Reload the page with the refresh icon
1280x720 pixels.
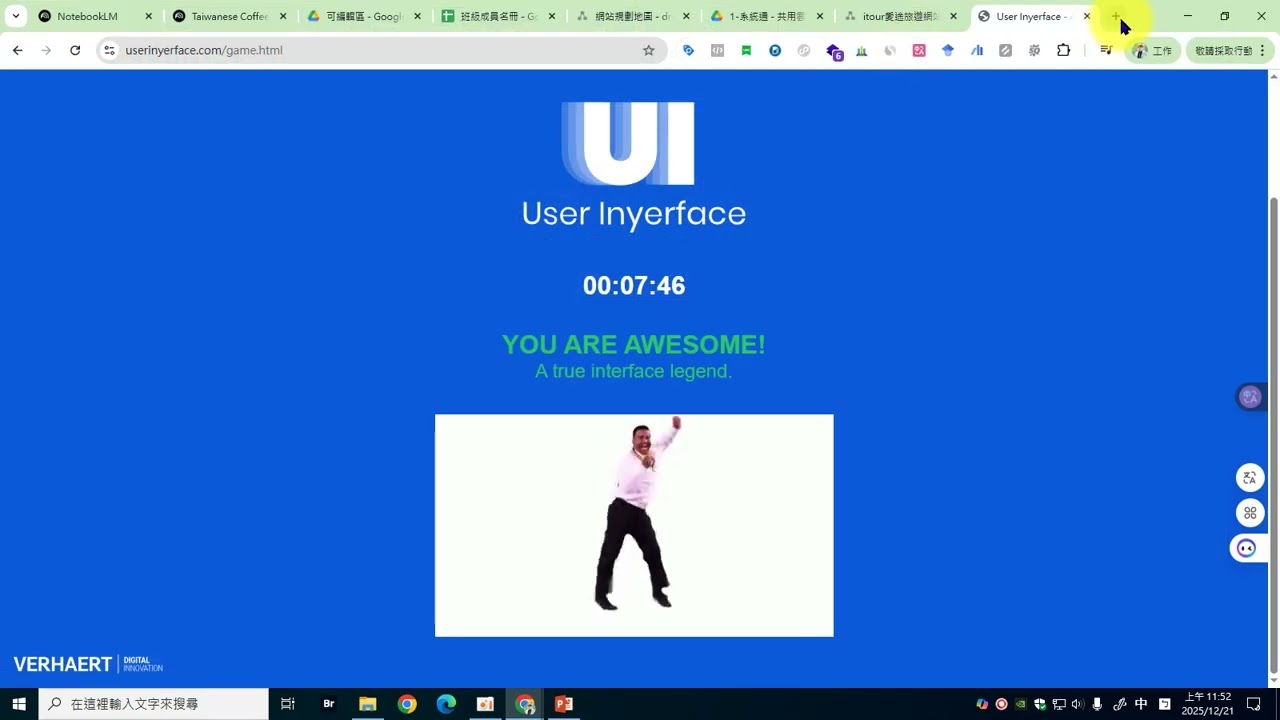coord(75,50)
